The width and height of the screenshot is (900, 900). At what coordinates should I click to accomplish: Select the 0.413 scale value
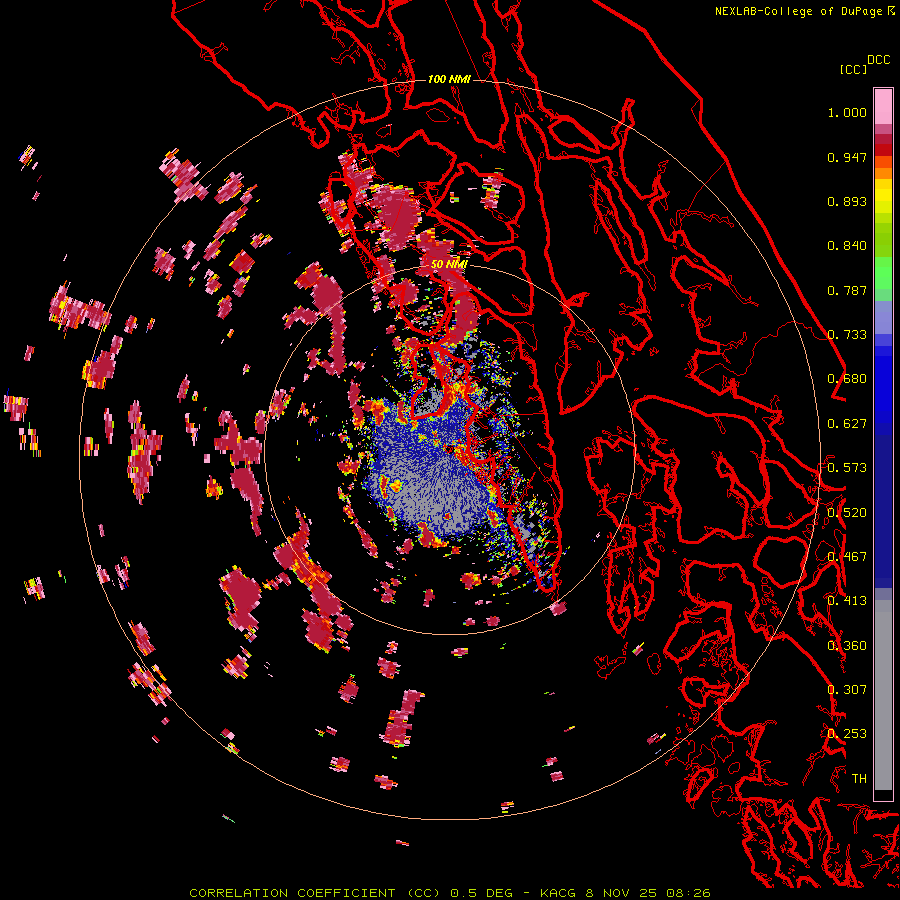coord(847,601)
